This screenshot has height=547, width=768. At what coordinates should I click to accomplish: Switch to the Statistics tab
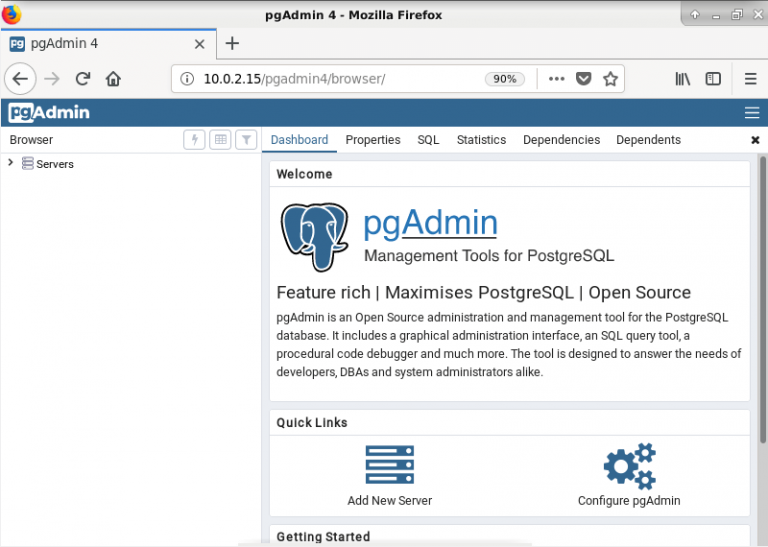pos(481,140)
